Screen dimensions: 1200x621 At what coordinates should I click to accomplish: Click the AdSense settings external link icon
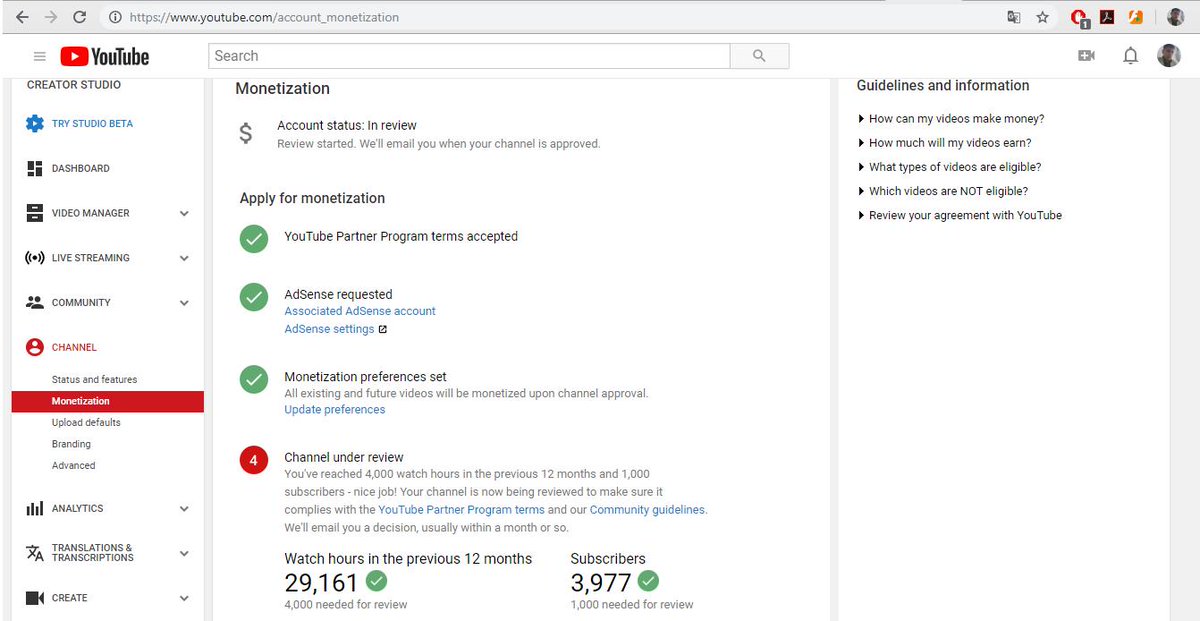(x=383, y=329)
